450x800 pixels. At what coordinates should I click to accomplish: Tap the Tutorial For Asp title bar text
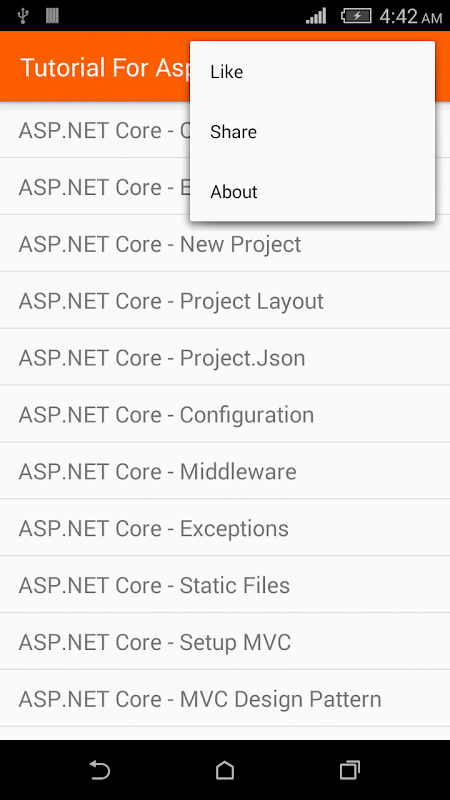(105, 67)
